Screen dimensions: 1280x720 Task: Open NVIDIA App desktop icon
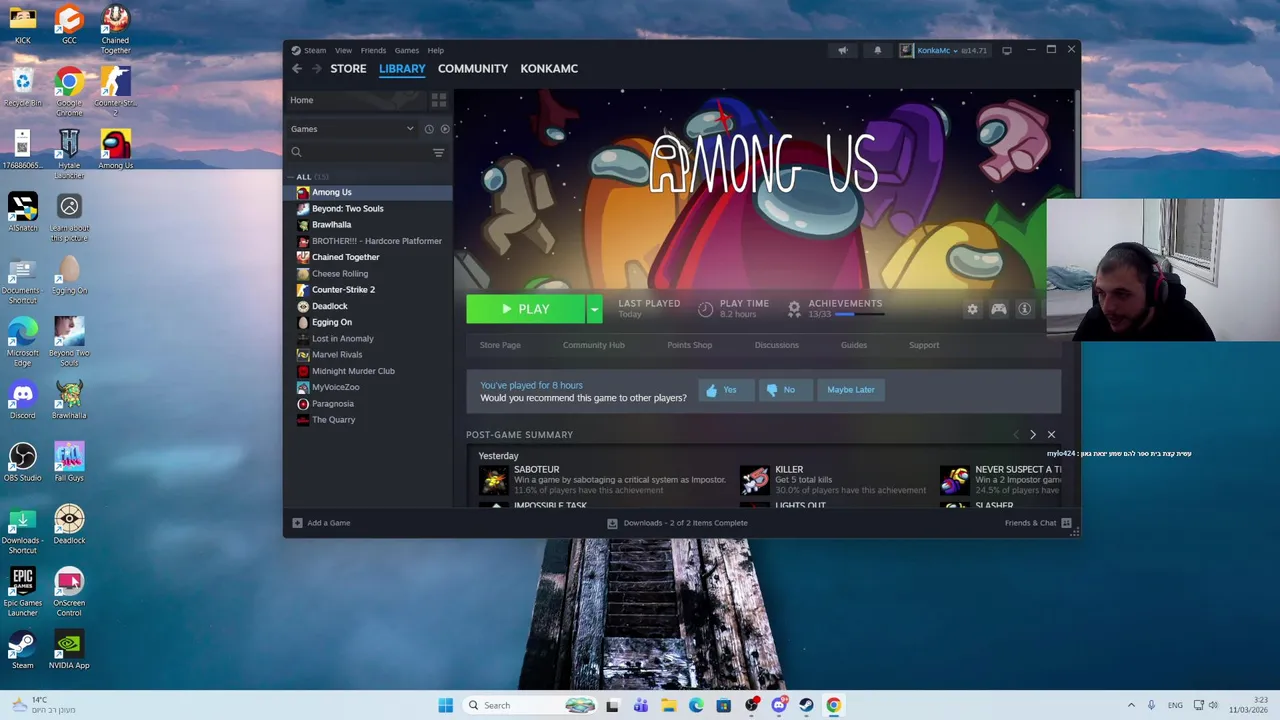coord(69,649)
